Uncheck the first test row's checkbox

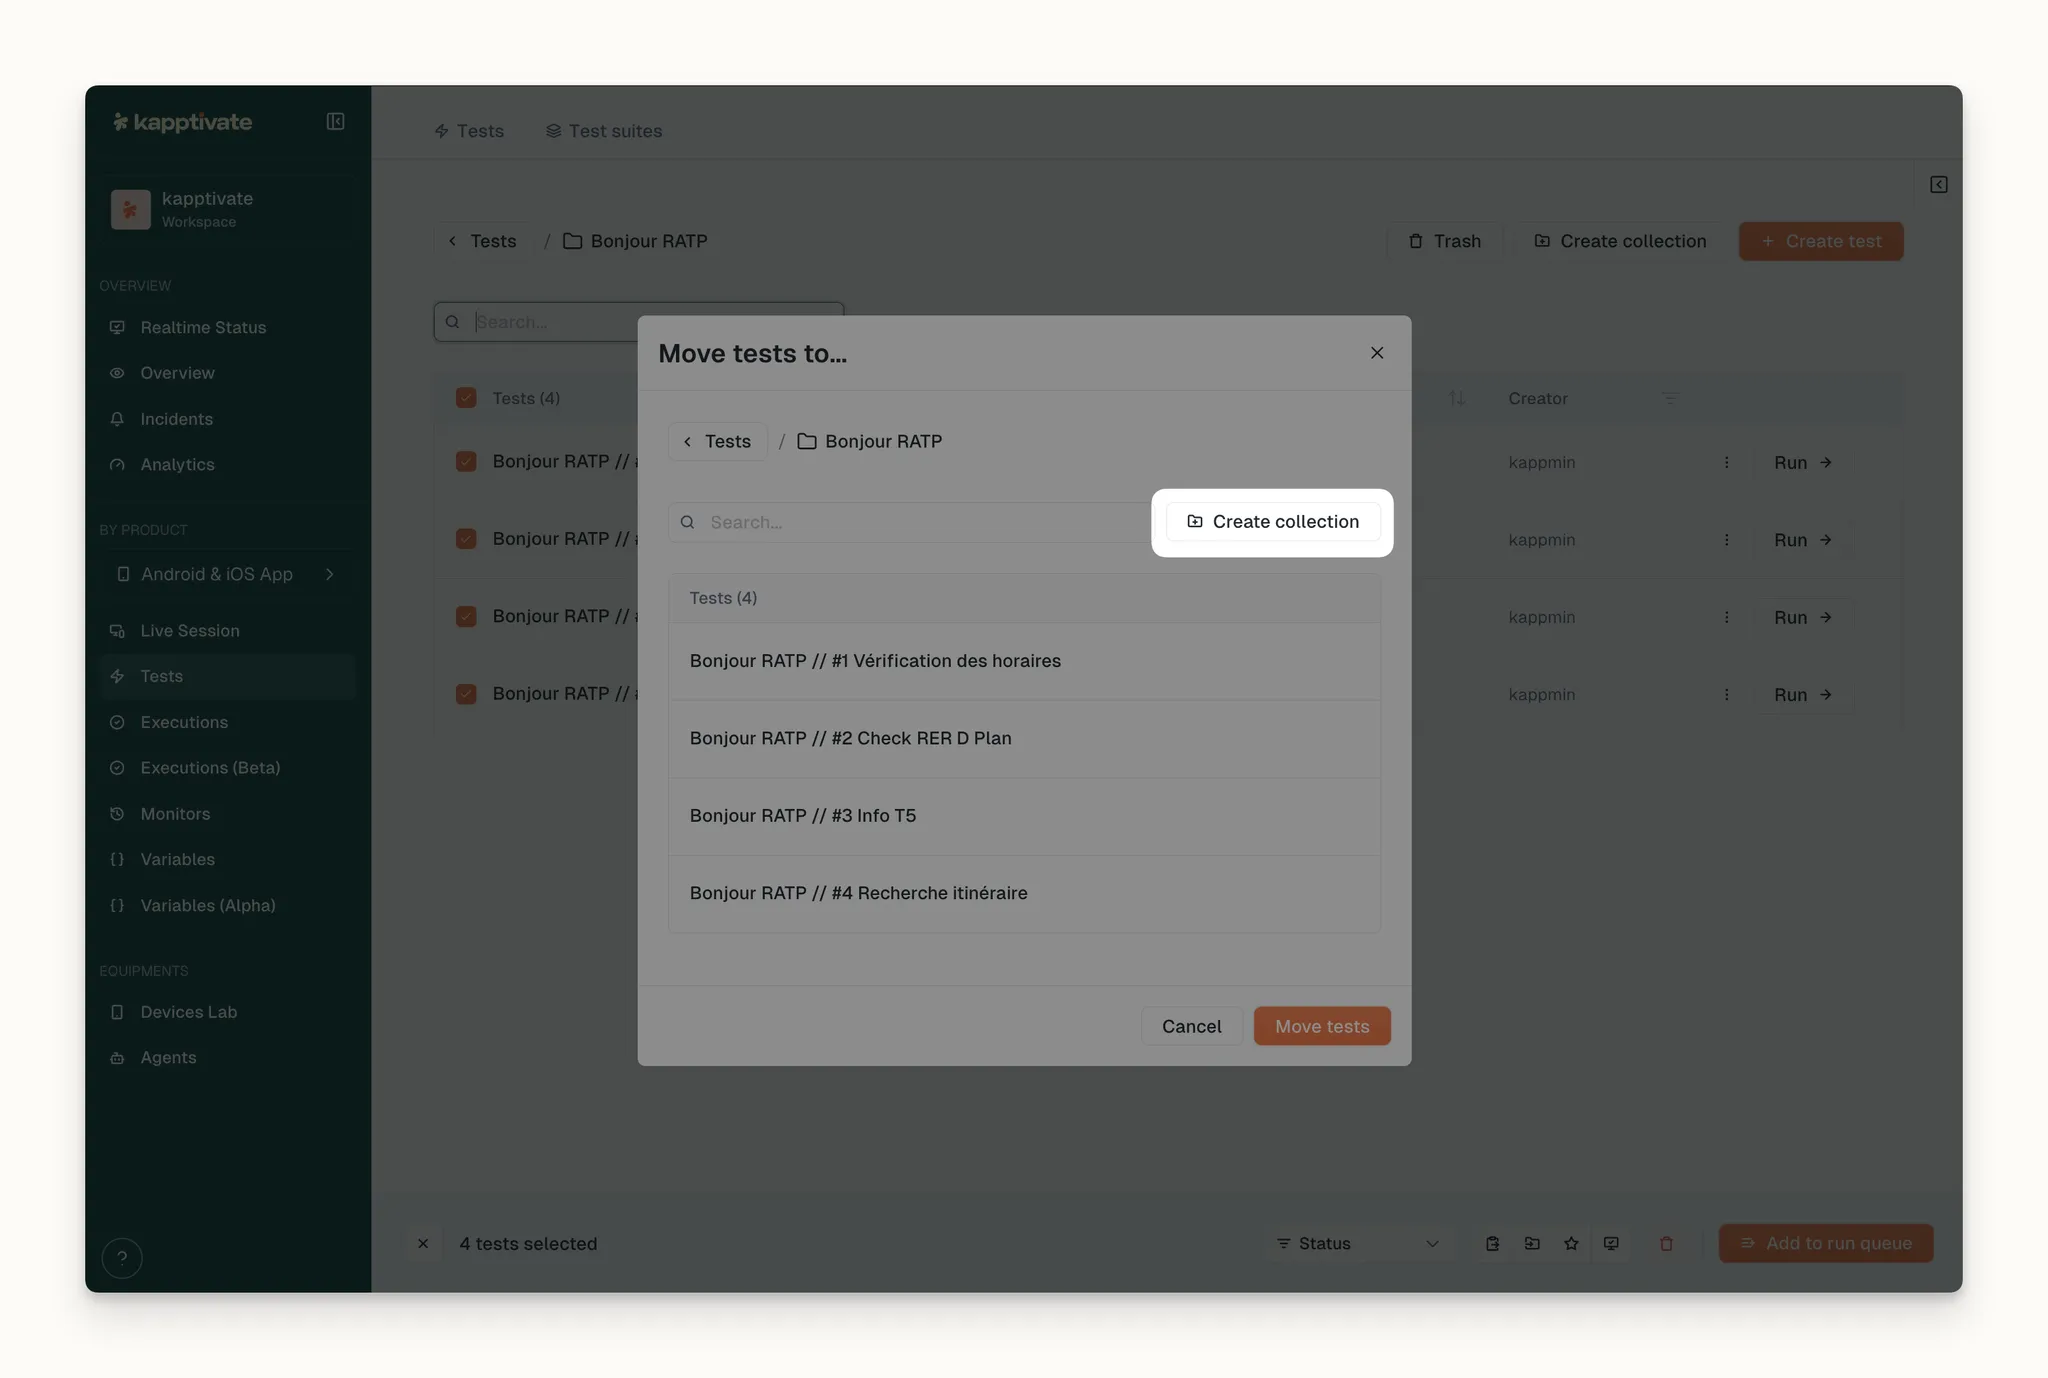point(466,461)
